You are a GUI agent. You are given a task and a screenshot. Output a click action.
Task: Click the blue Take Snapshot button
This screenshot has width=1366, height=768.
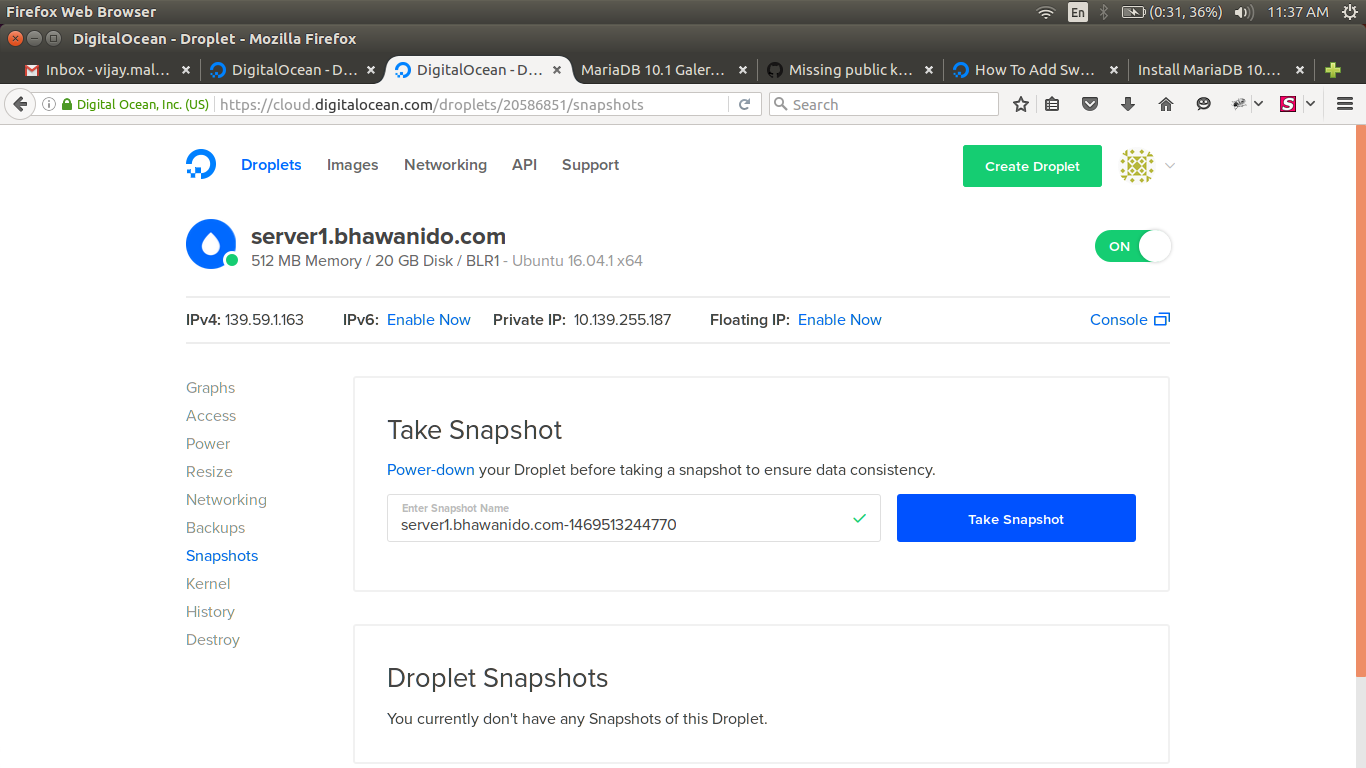click(1016, 518)
